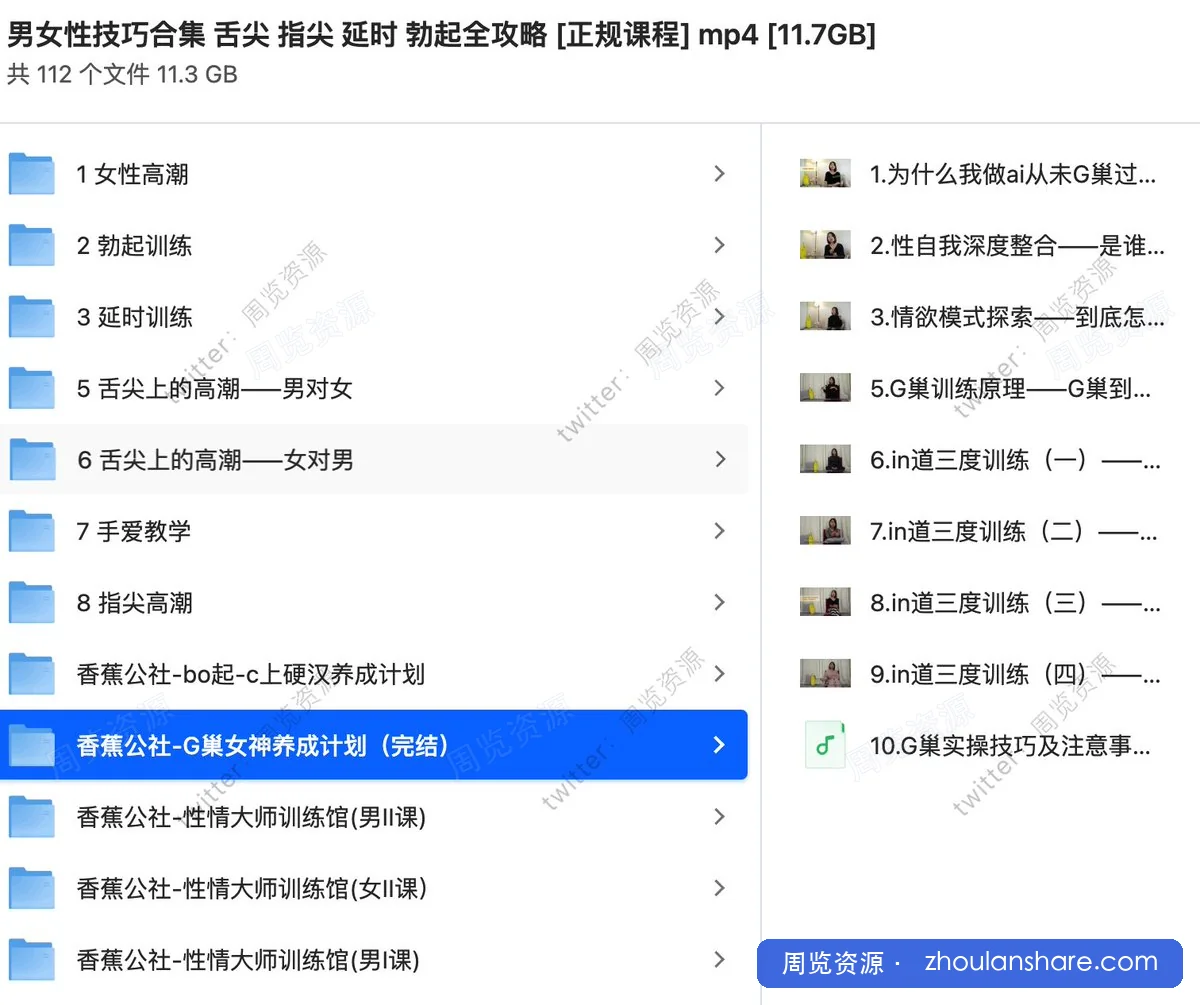
Task: Select folder name 3 延时训练
Action: (x=134, y=318)
